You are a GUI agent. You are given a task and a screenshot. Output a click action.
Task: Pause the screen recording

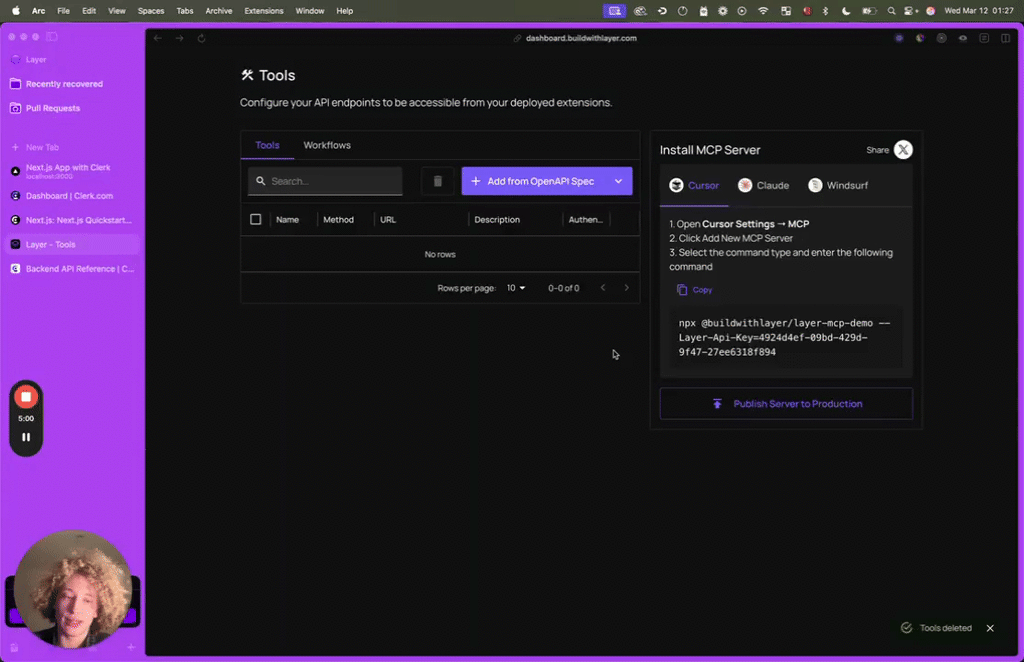point(26,437)
